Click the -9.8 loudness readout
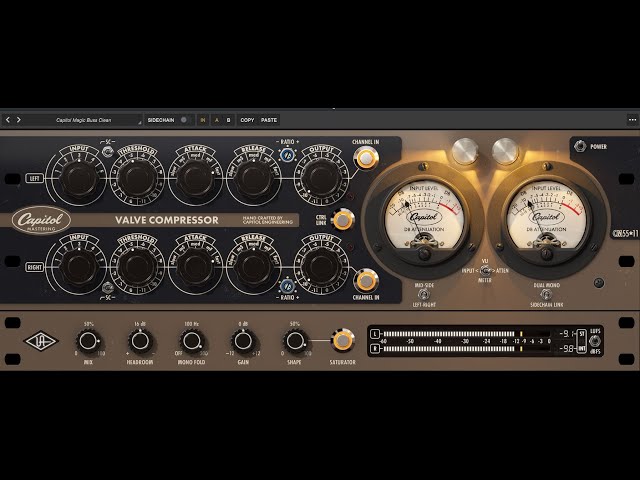Viewport: 640px width, 480px height. coord(567,349)
